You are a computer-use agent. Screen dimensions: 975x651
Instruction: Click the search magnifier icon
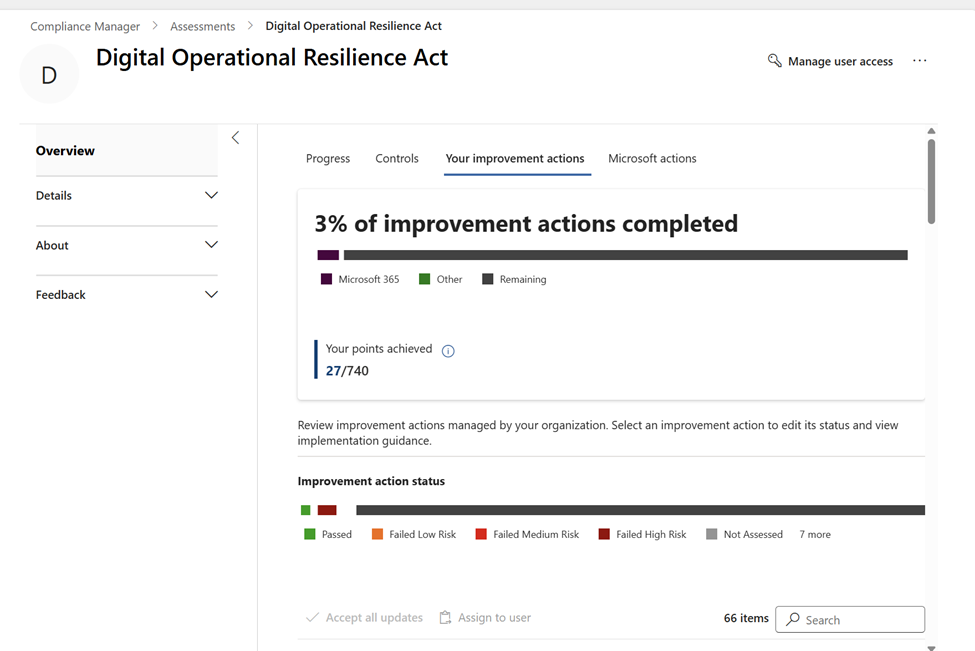[x=793, y=620]
